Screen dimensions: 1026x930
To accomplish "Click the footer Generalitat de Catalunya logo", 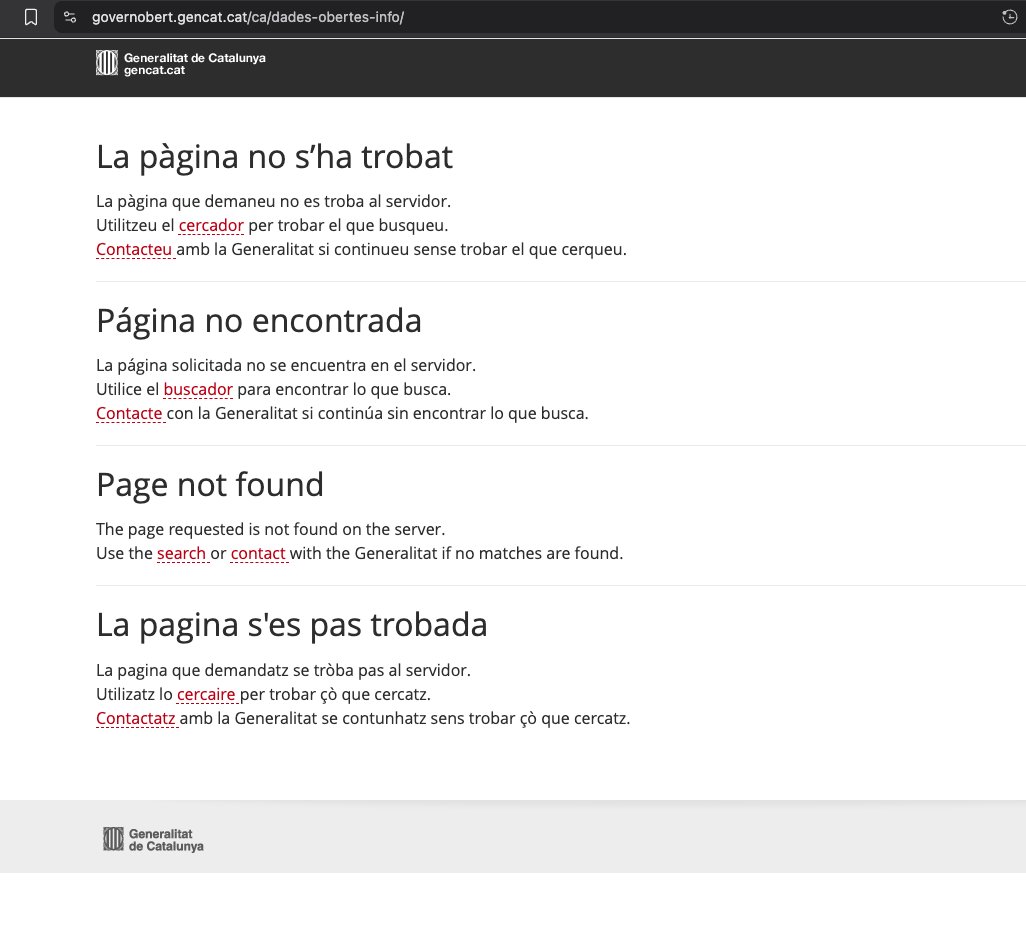I will click(x=153, y=839).
